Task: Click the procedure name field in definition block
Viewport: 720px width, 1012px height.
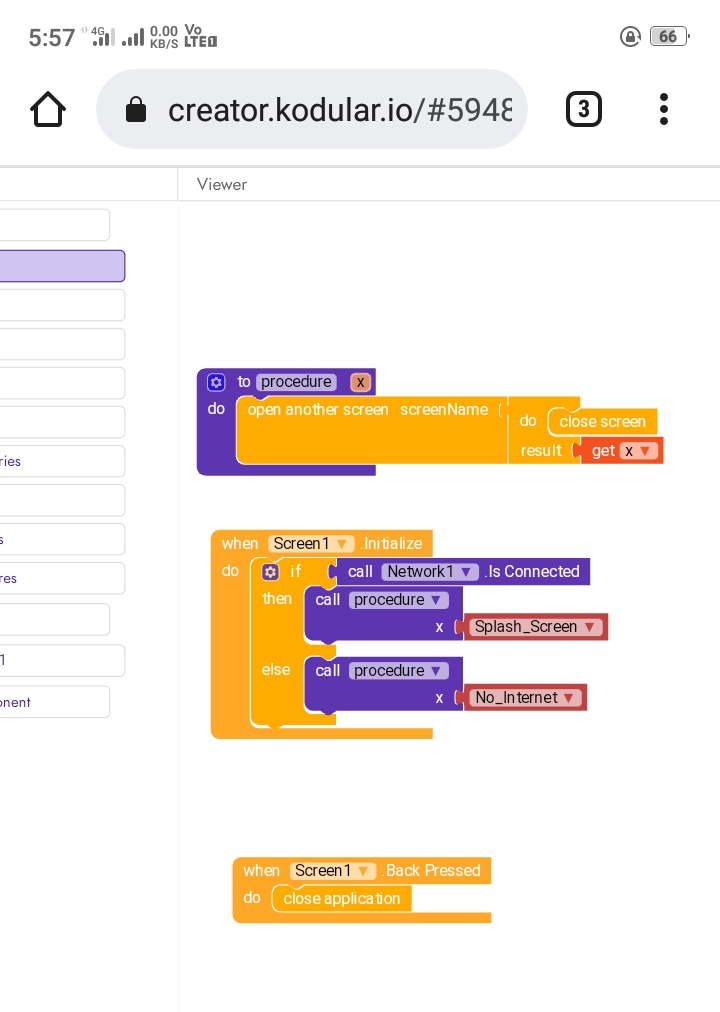Action: click(x=296, y=382)
